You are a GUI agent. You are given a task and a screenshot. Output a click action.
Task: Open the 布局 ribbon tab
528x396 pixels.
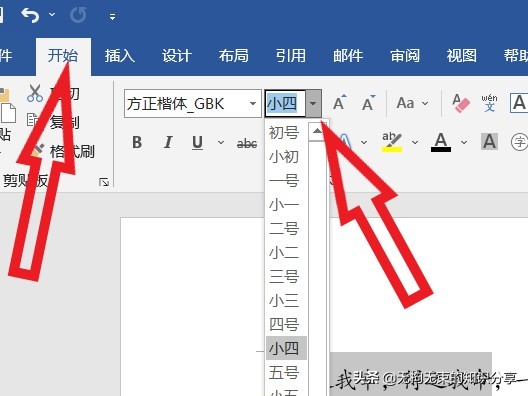234,56
